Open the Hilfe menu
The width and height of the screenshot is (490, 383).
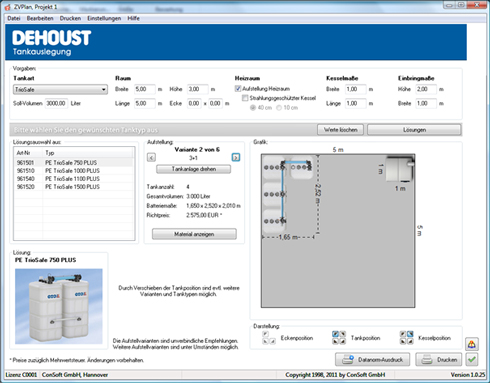pyautogui.click(x=133, y=18)
